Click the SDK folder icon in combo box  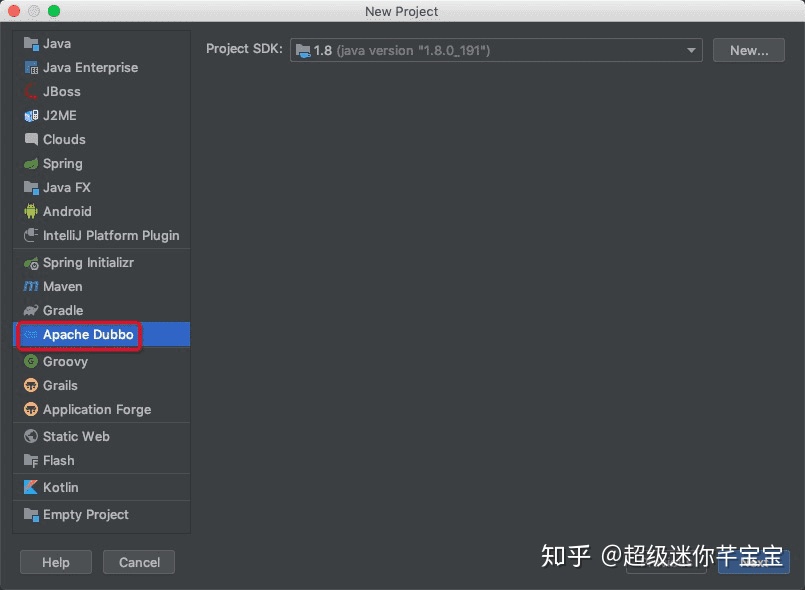pyautogui.click(x=303, y=51)
